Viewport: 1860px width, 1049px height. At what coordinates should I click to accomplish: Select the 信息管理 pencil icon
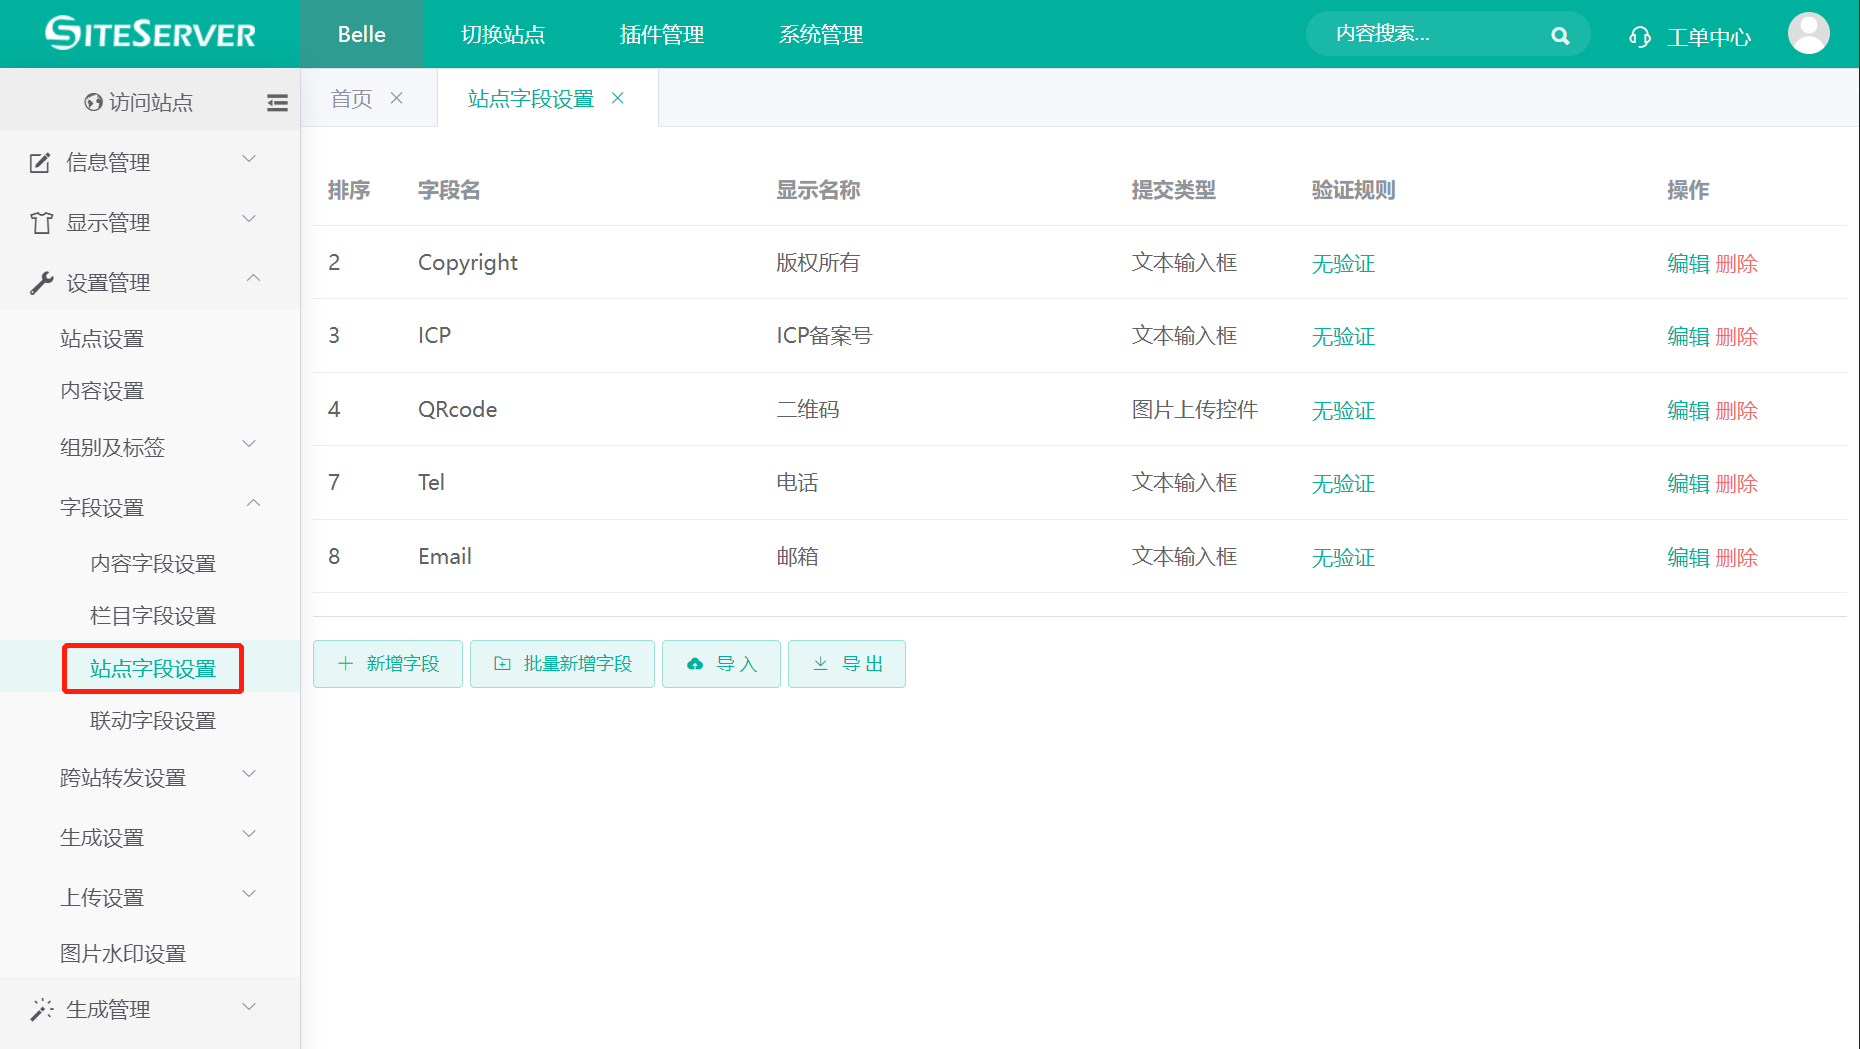[38, 161]
